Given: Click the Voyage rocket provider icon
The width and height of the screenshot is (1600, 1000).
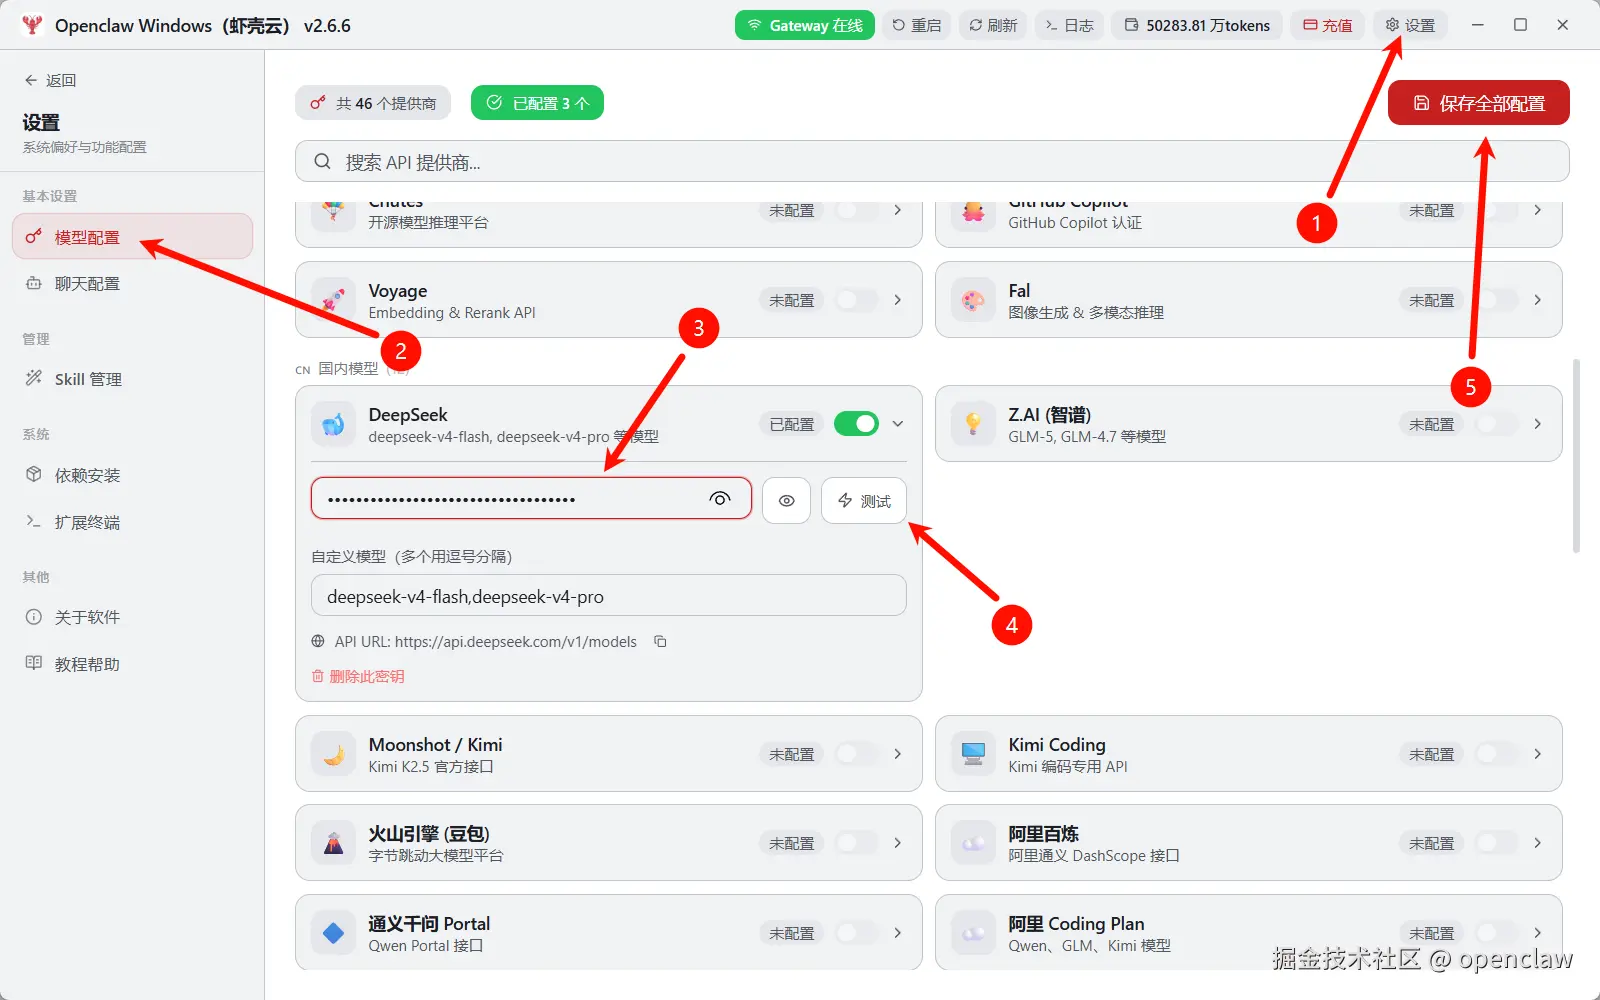Looking at the screenshot, I should click(334, 300).
